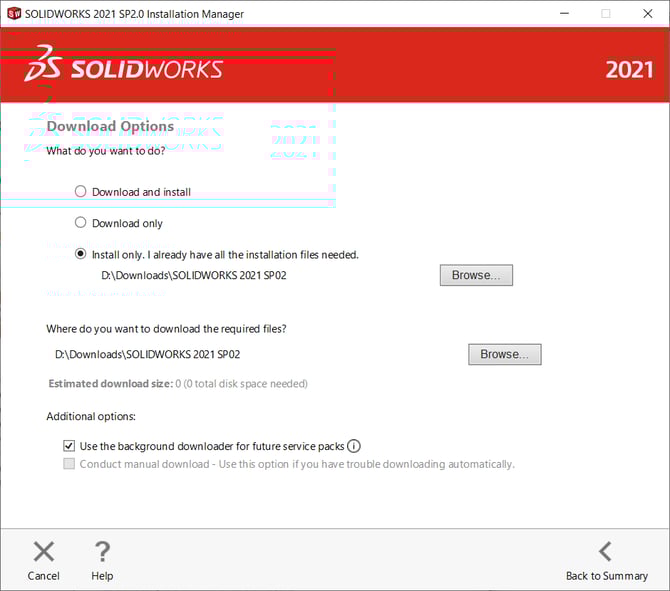Screen dimensions: 670x591
Task: Click the info icon beside background downloader
Action: 354,447
